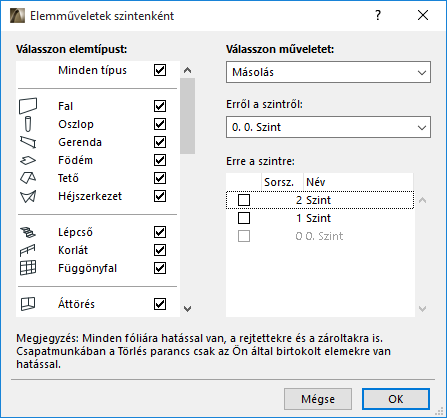Click story list scroll down arrow
The width and height of the screenshot is (447, 418).
pyautogui.click(x=422, y=309)
